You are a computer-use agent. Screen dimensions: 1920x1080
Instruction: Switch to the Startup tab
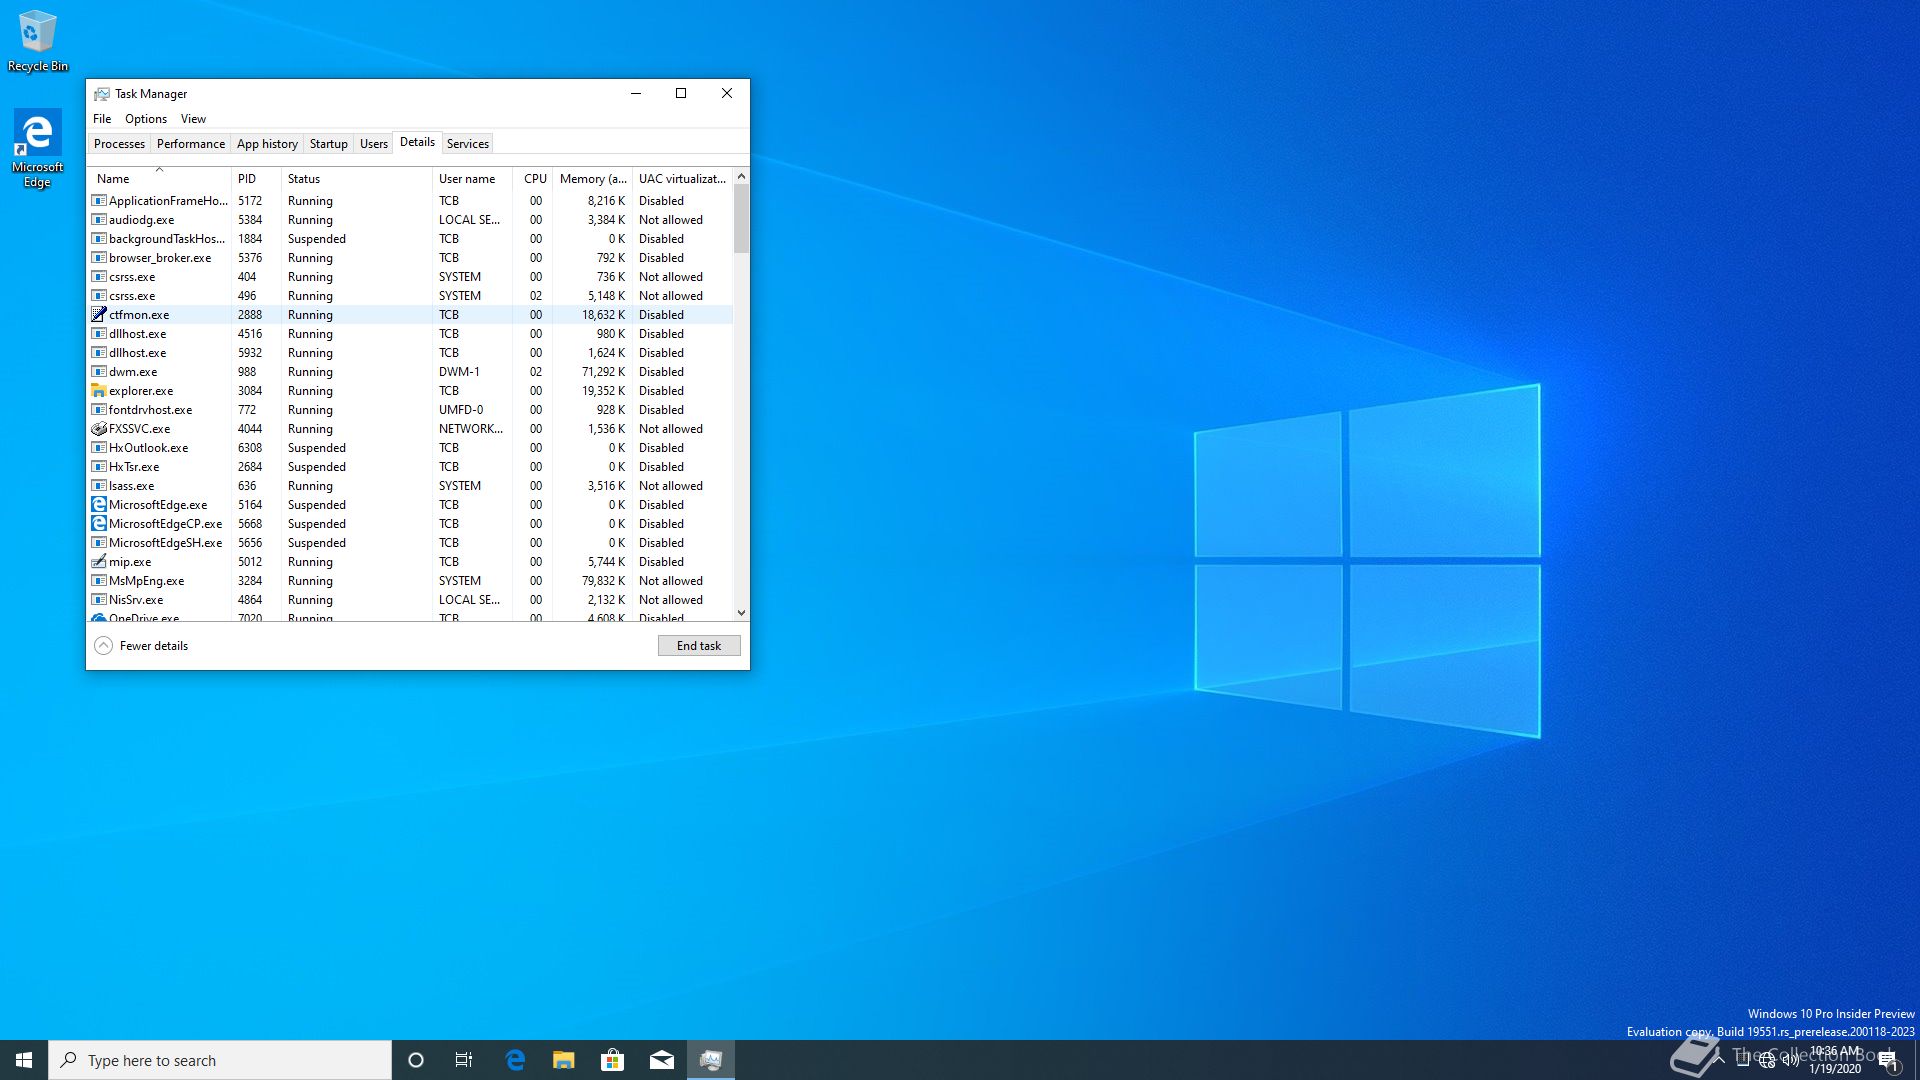coord(329,144)
